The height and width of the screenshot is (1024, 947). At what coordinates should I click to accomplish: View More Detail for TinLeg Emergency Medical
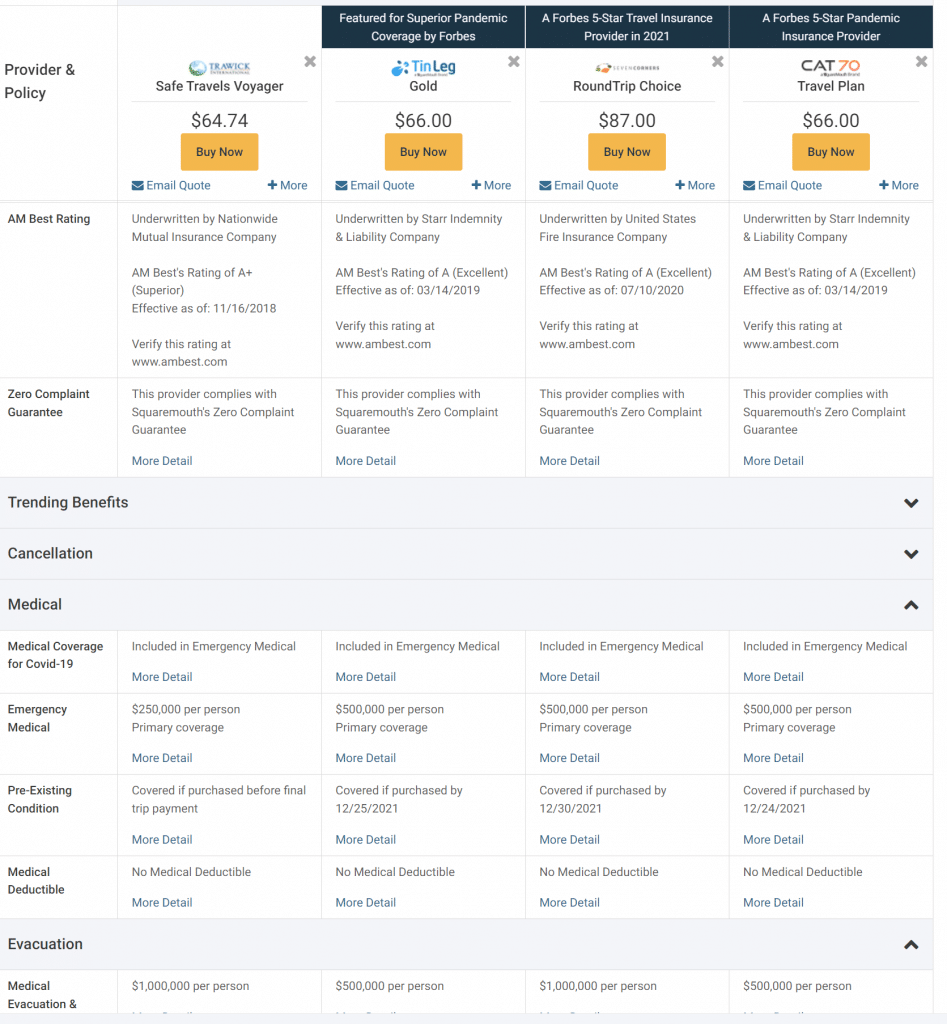366,758
